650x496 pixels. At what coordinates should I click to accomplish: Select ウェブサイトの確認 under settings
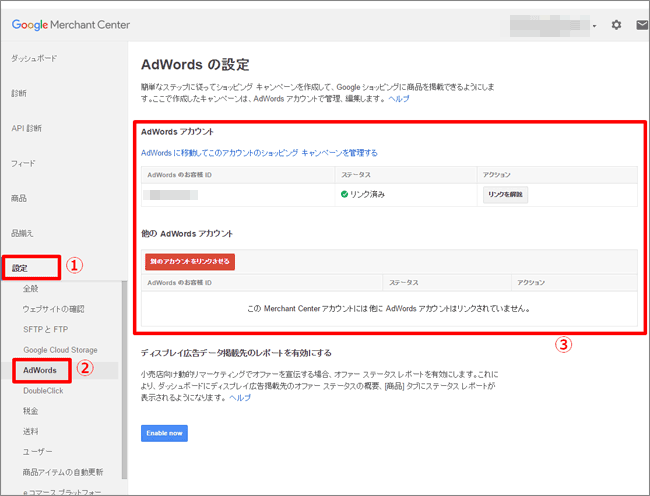coord(53,309)
